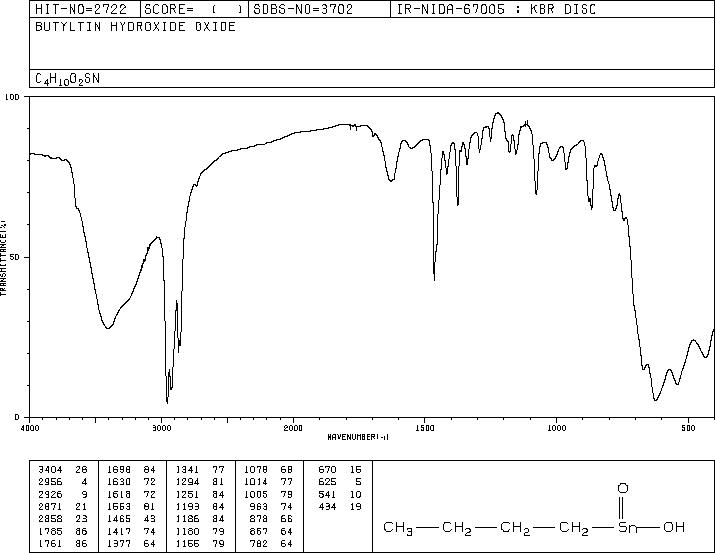Click the 3000 x-axis tick label
This screenshot has width=715, height=553.
(161, 428)
